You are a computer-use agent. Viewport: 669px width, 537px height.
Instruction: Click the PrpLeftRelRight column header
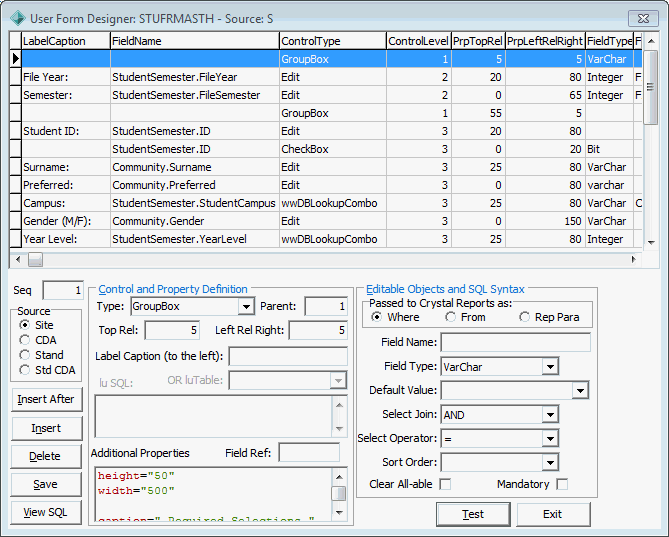545,41
